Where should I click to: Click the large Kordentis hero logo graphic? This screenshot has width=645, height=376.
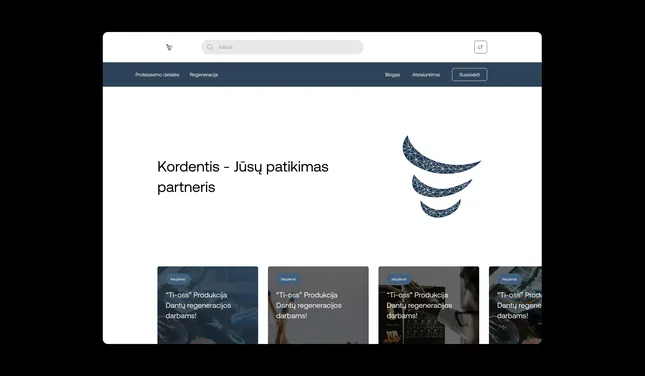coord(441,176)
